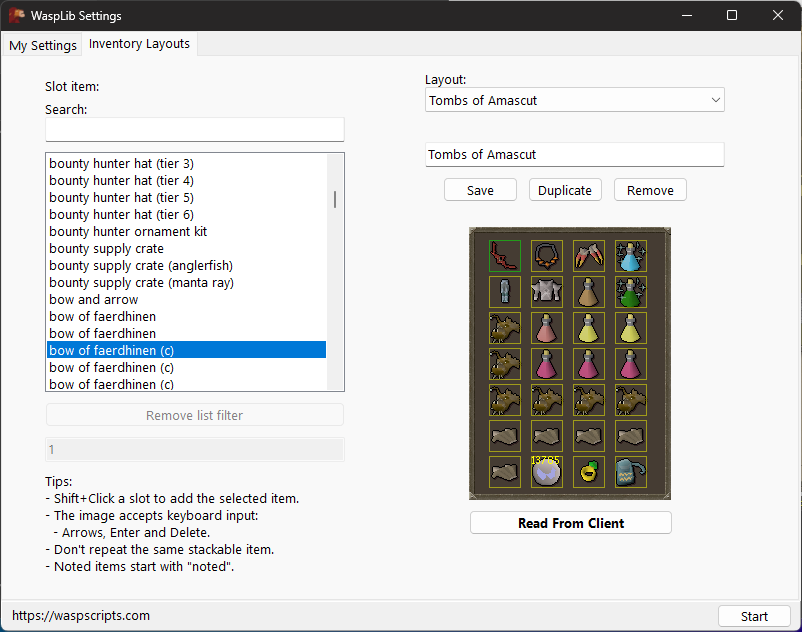
Task: Select the green sparkly divine potion slot
Action: point(630,292)
